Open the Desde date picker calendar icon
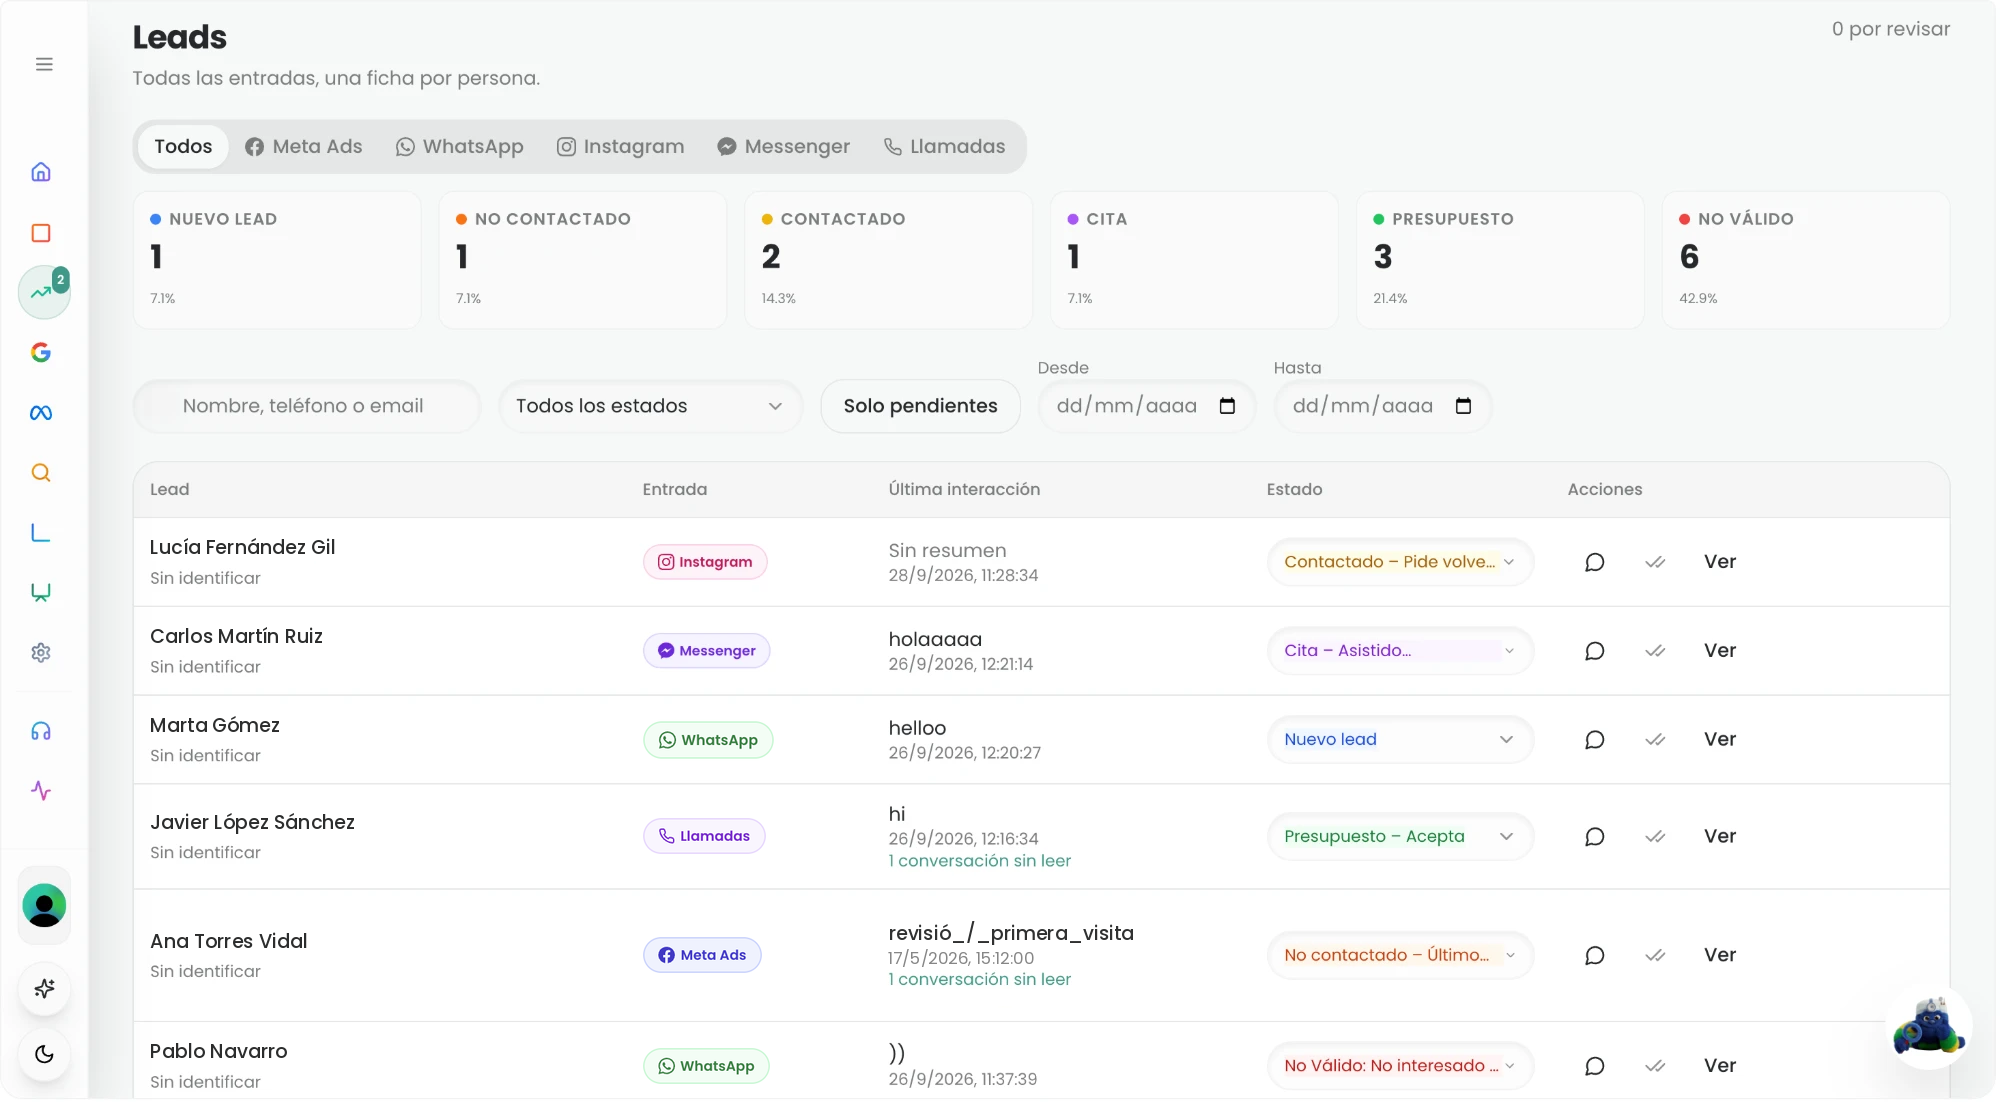 pyautogui.click(x=1228, y=407)
